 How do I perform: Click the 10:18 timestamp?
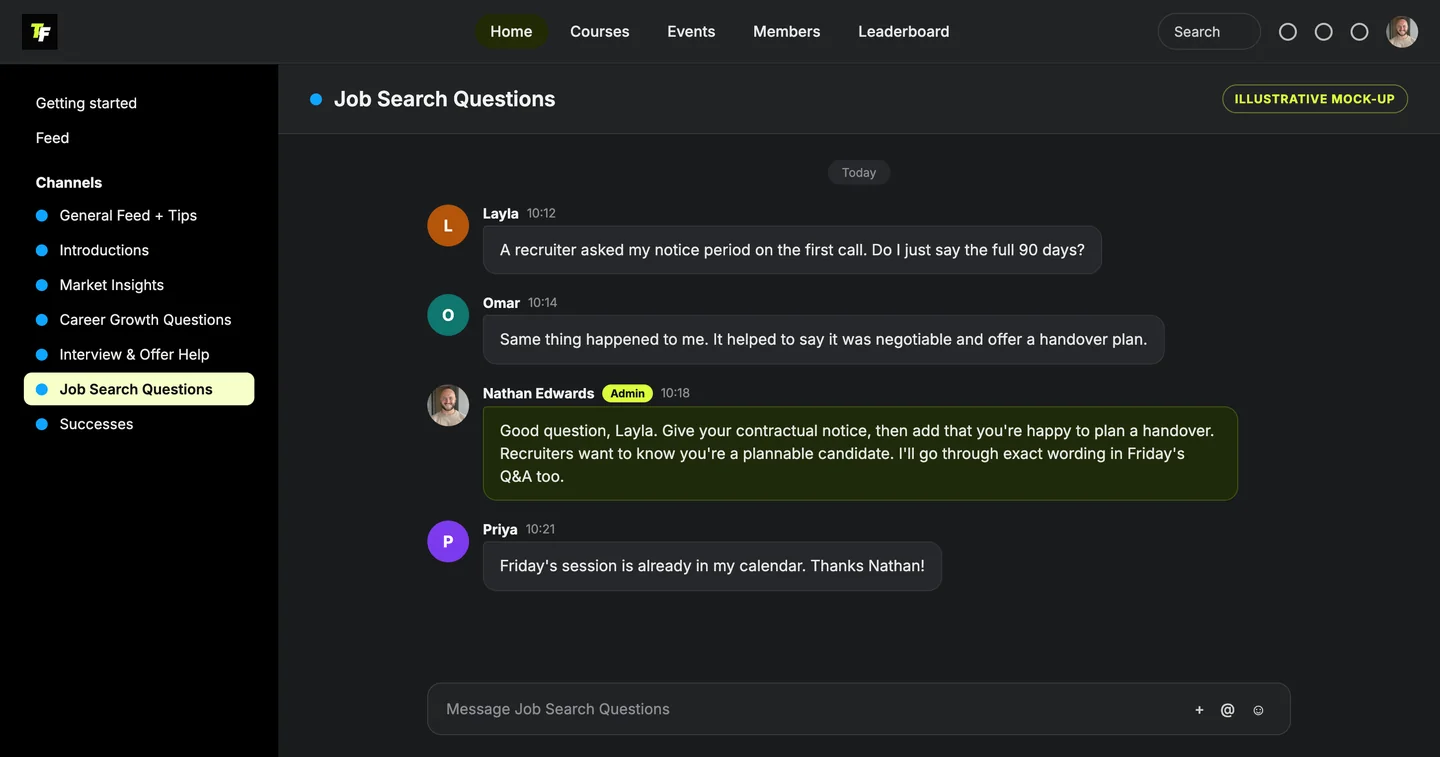point(675,393)
